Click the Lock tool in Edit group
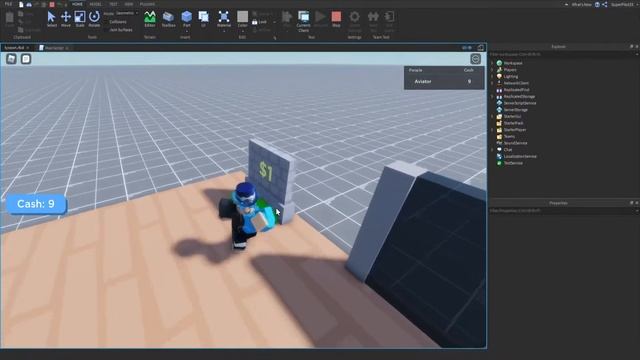 [x=259, y=22]
